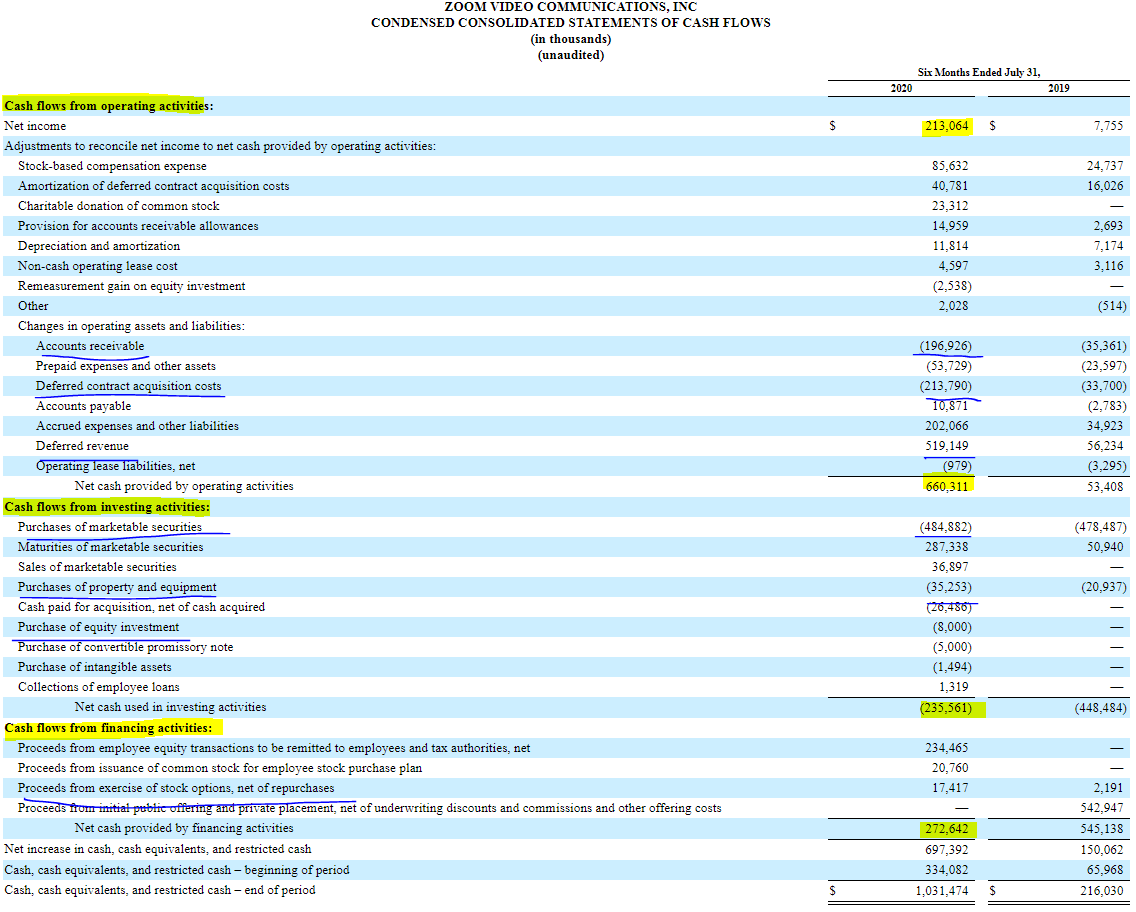Click the value 234,465

(946, 748)
